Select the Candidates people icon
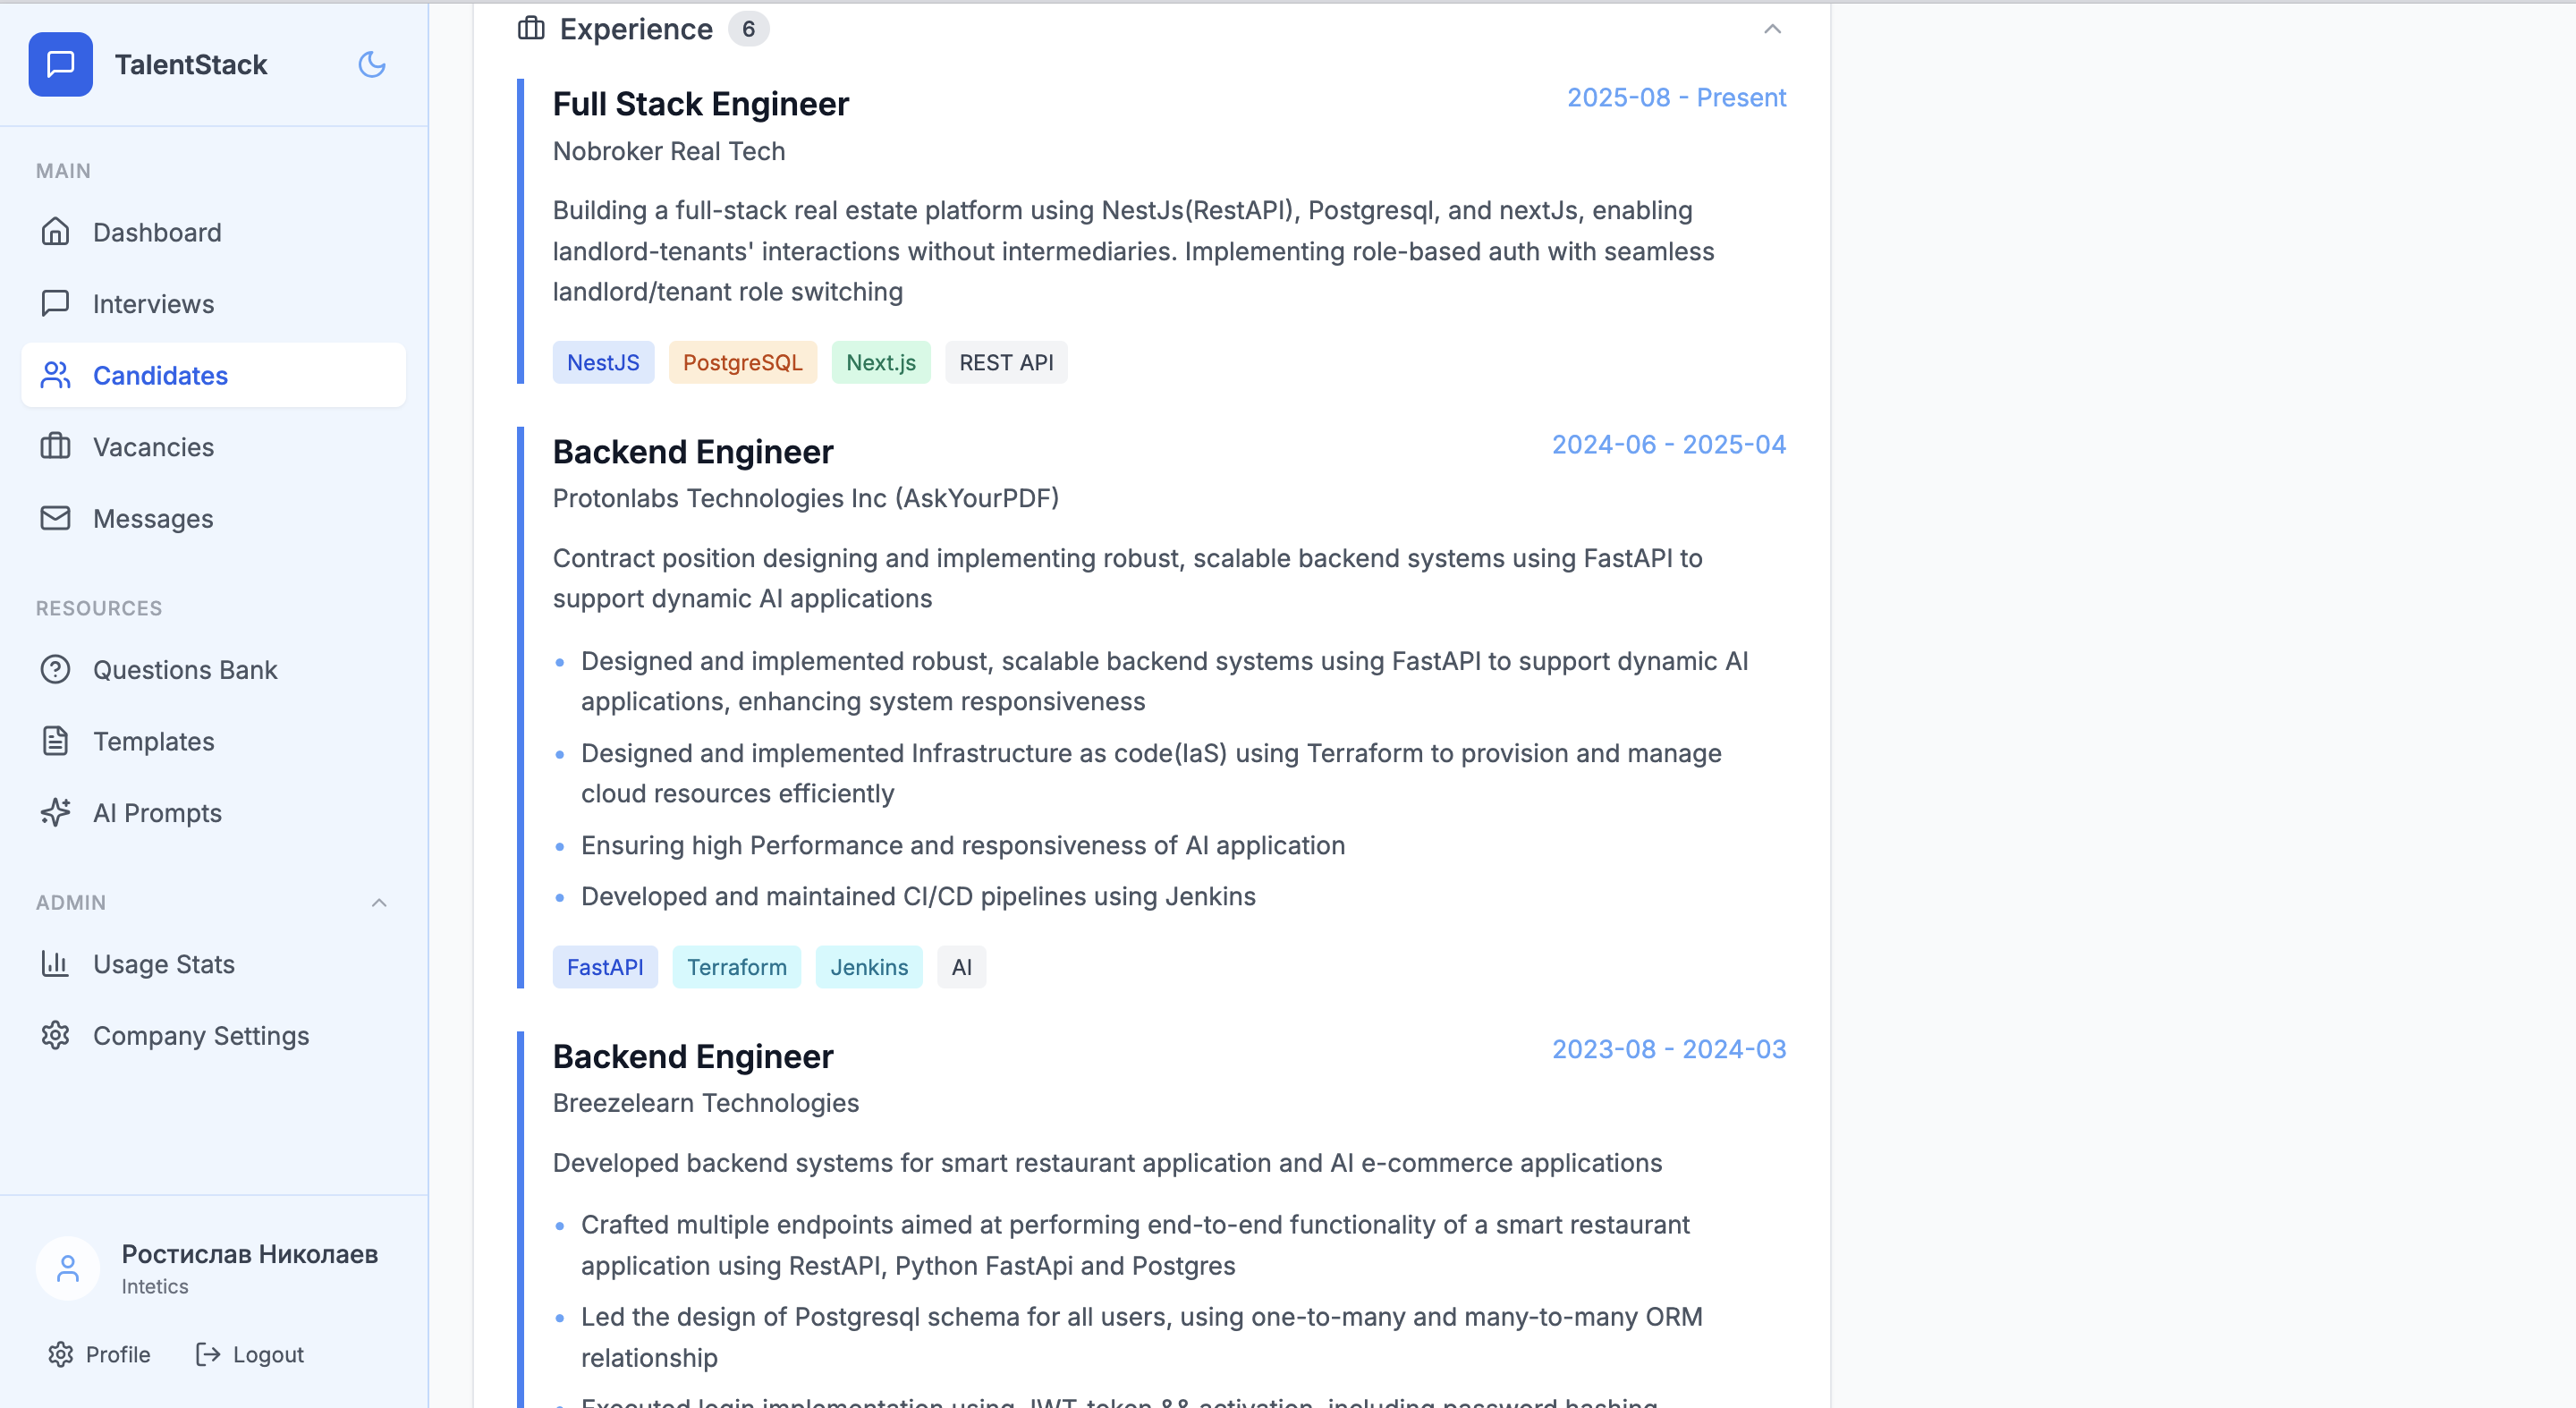Screen dimensions: 2576x1408 pos(56,376)
